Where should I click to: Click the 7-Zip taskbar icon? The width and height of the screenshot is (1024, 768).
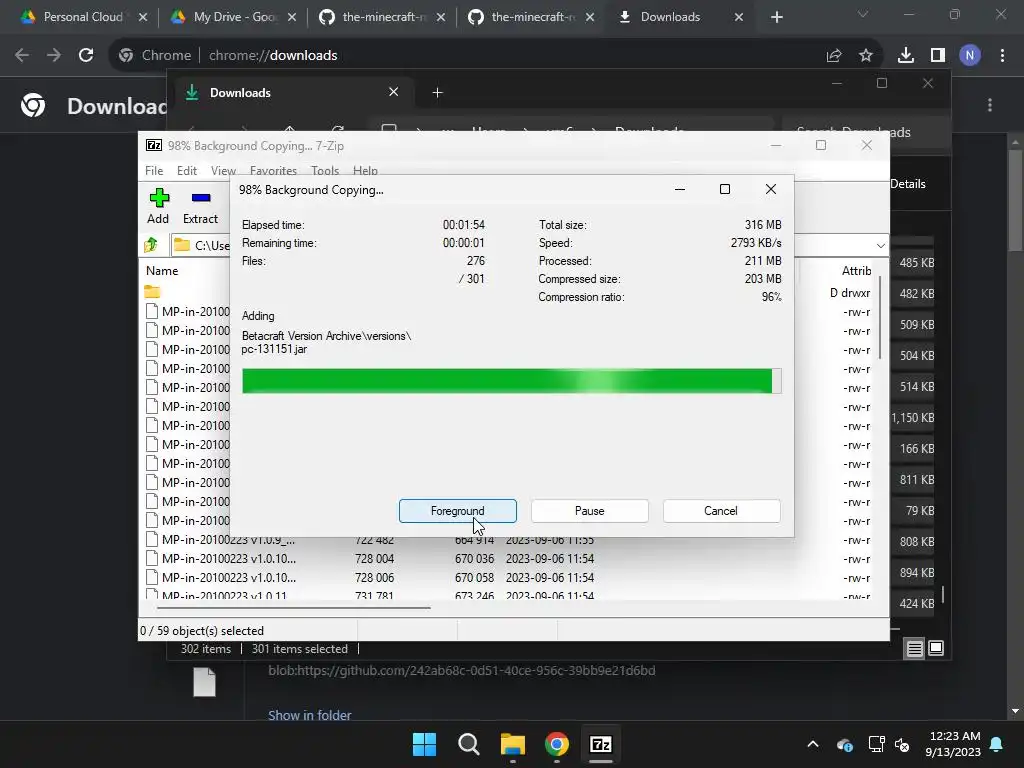pyautogui.click(x=601, y=744)
